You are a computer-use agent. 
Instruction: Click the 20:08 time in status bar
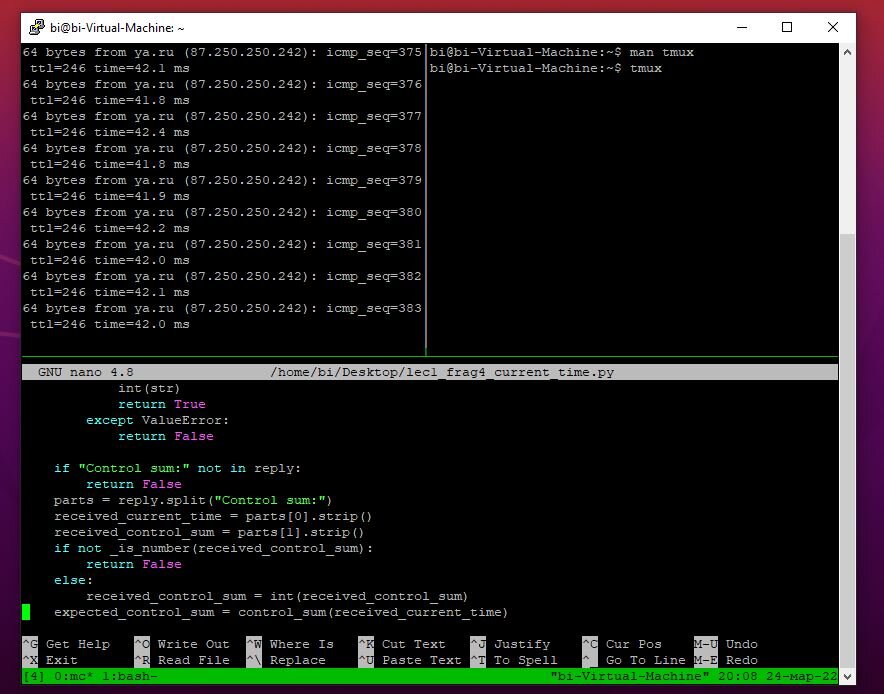(738, 676)
